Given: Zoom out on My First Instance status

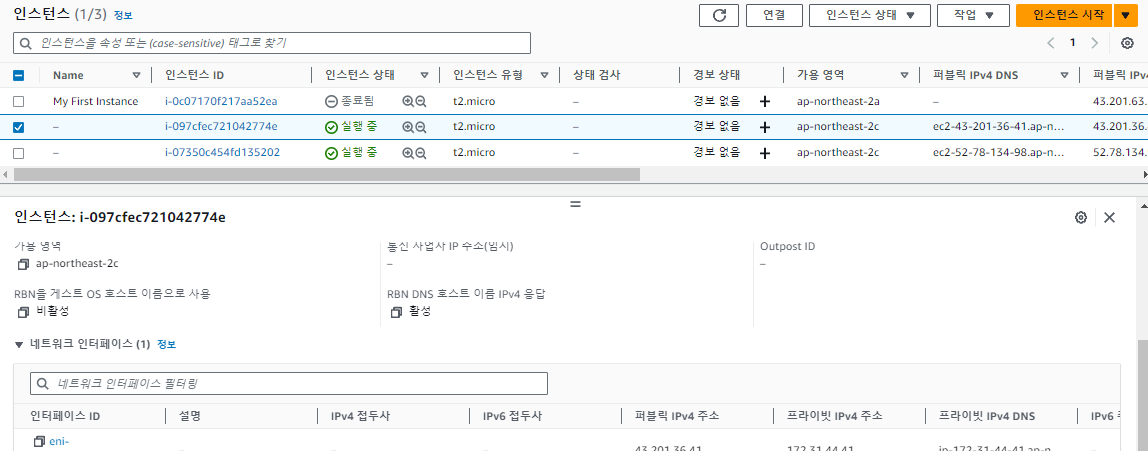Looking at the screenshot, I should pyautogui.click(x=421, y=102).
